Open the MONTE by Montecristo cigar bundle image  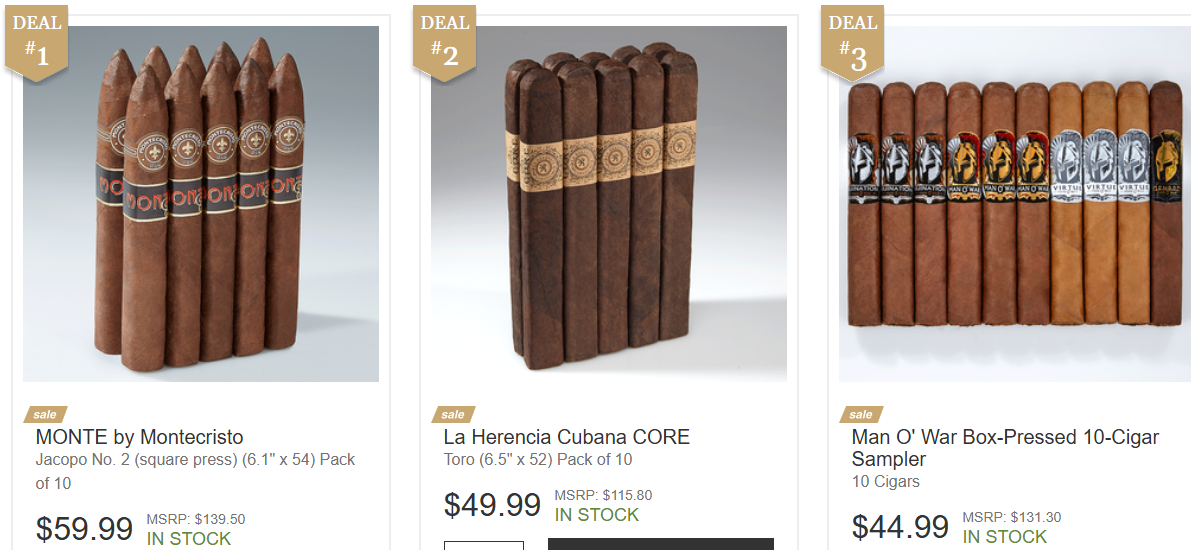[x=201, y=204]
